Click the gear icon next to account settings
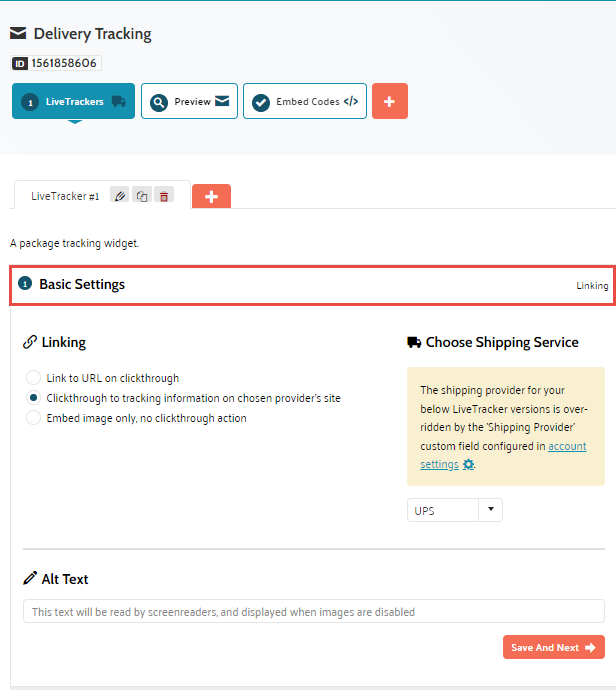 [468, 464]
